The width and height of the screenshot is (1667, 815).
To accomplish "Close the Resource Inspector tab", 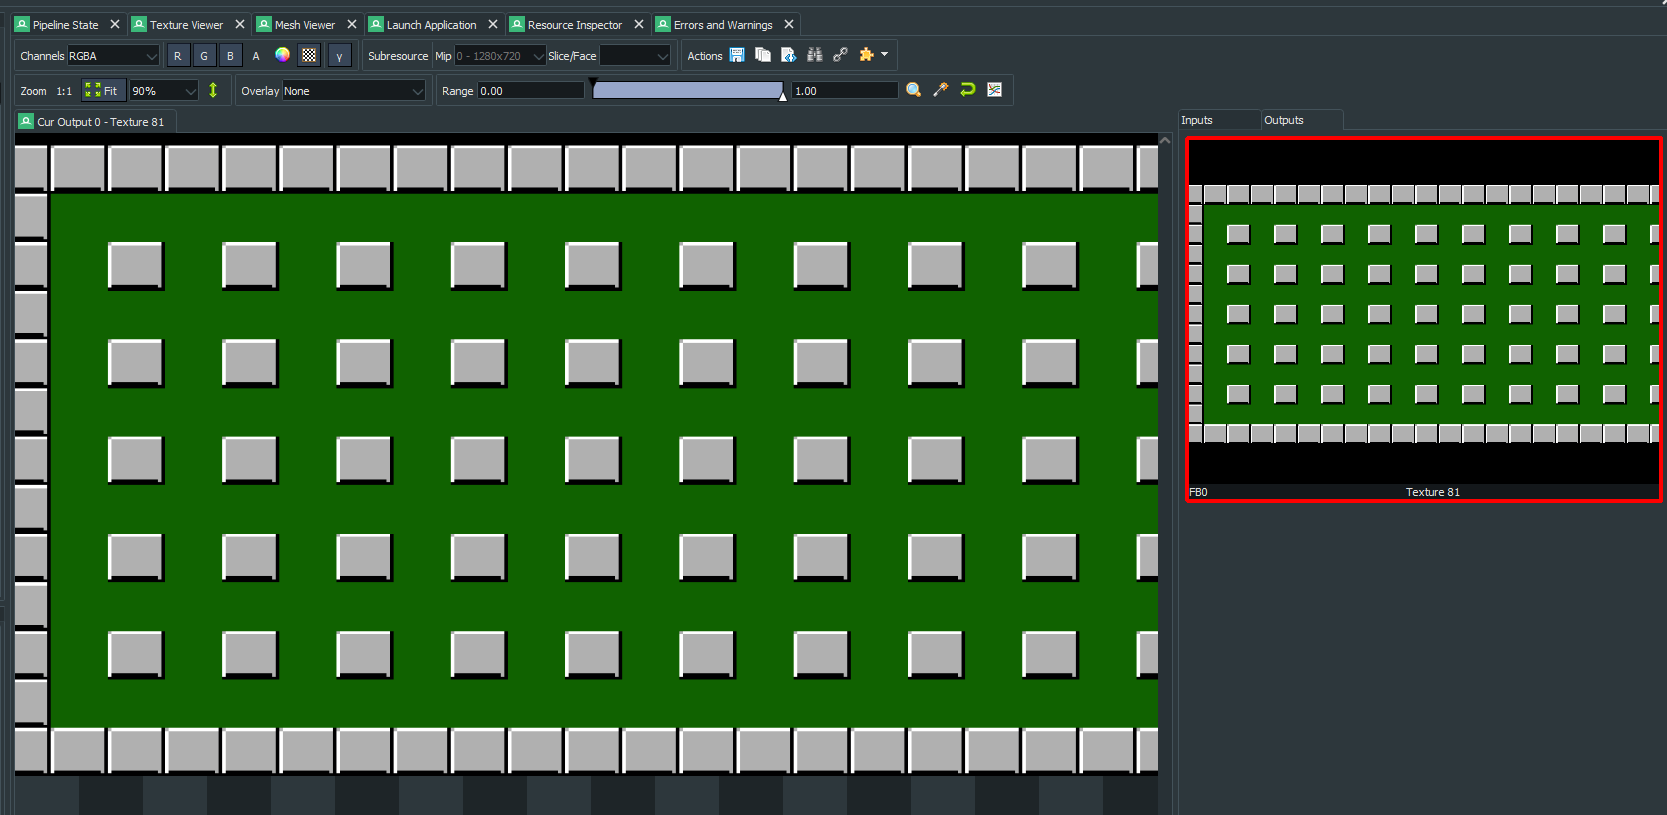I will click(x=638, y=24).
